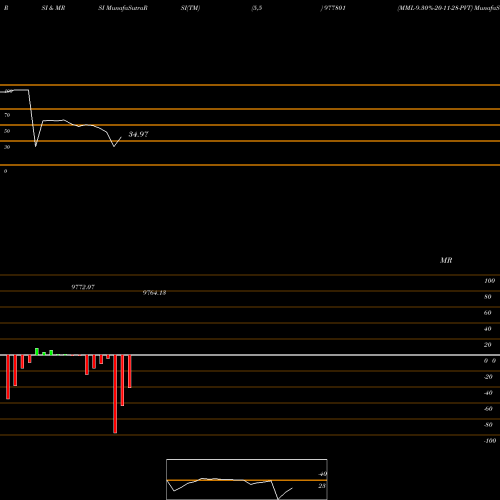Image resolution: width=500 pixels, height=500 pixels.
Task: Open the mini RSI chart thumbnail at bottom
Action: (247, 479)
